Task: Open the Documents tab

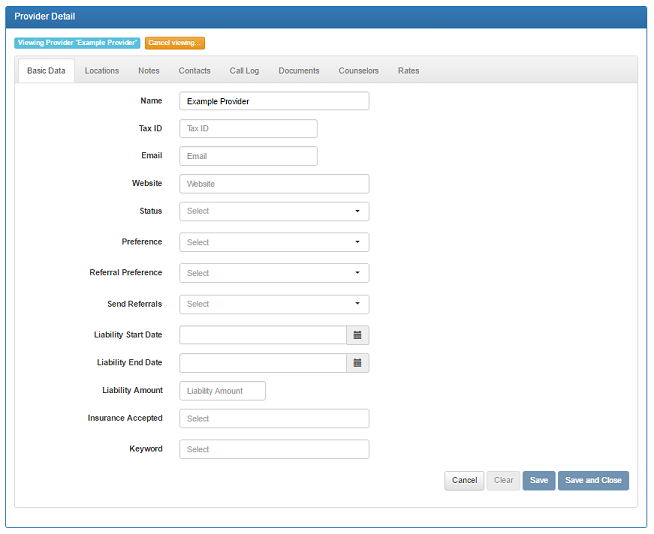Action: pyautogui.click(x=299, y=71)
